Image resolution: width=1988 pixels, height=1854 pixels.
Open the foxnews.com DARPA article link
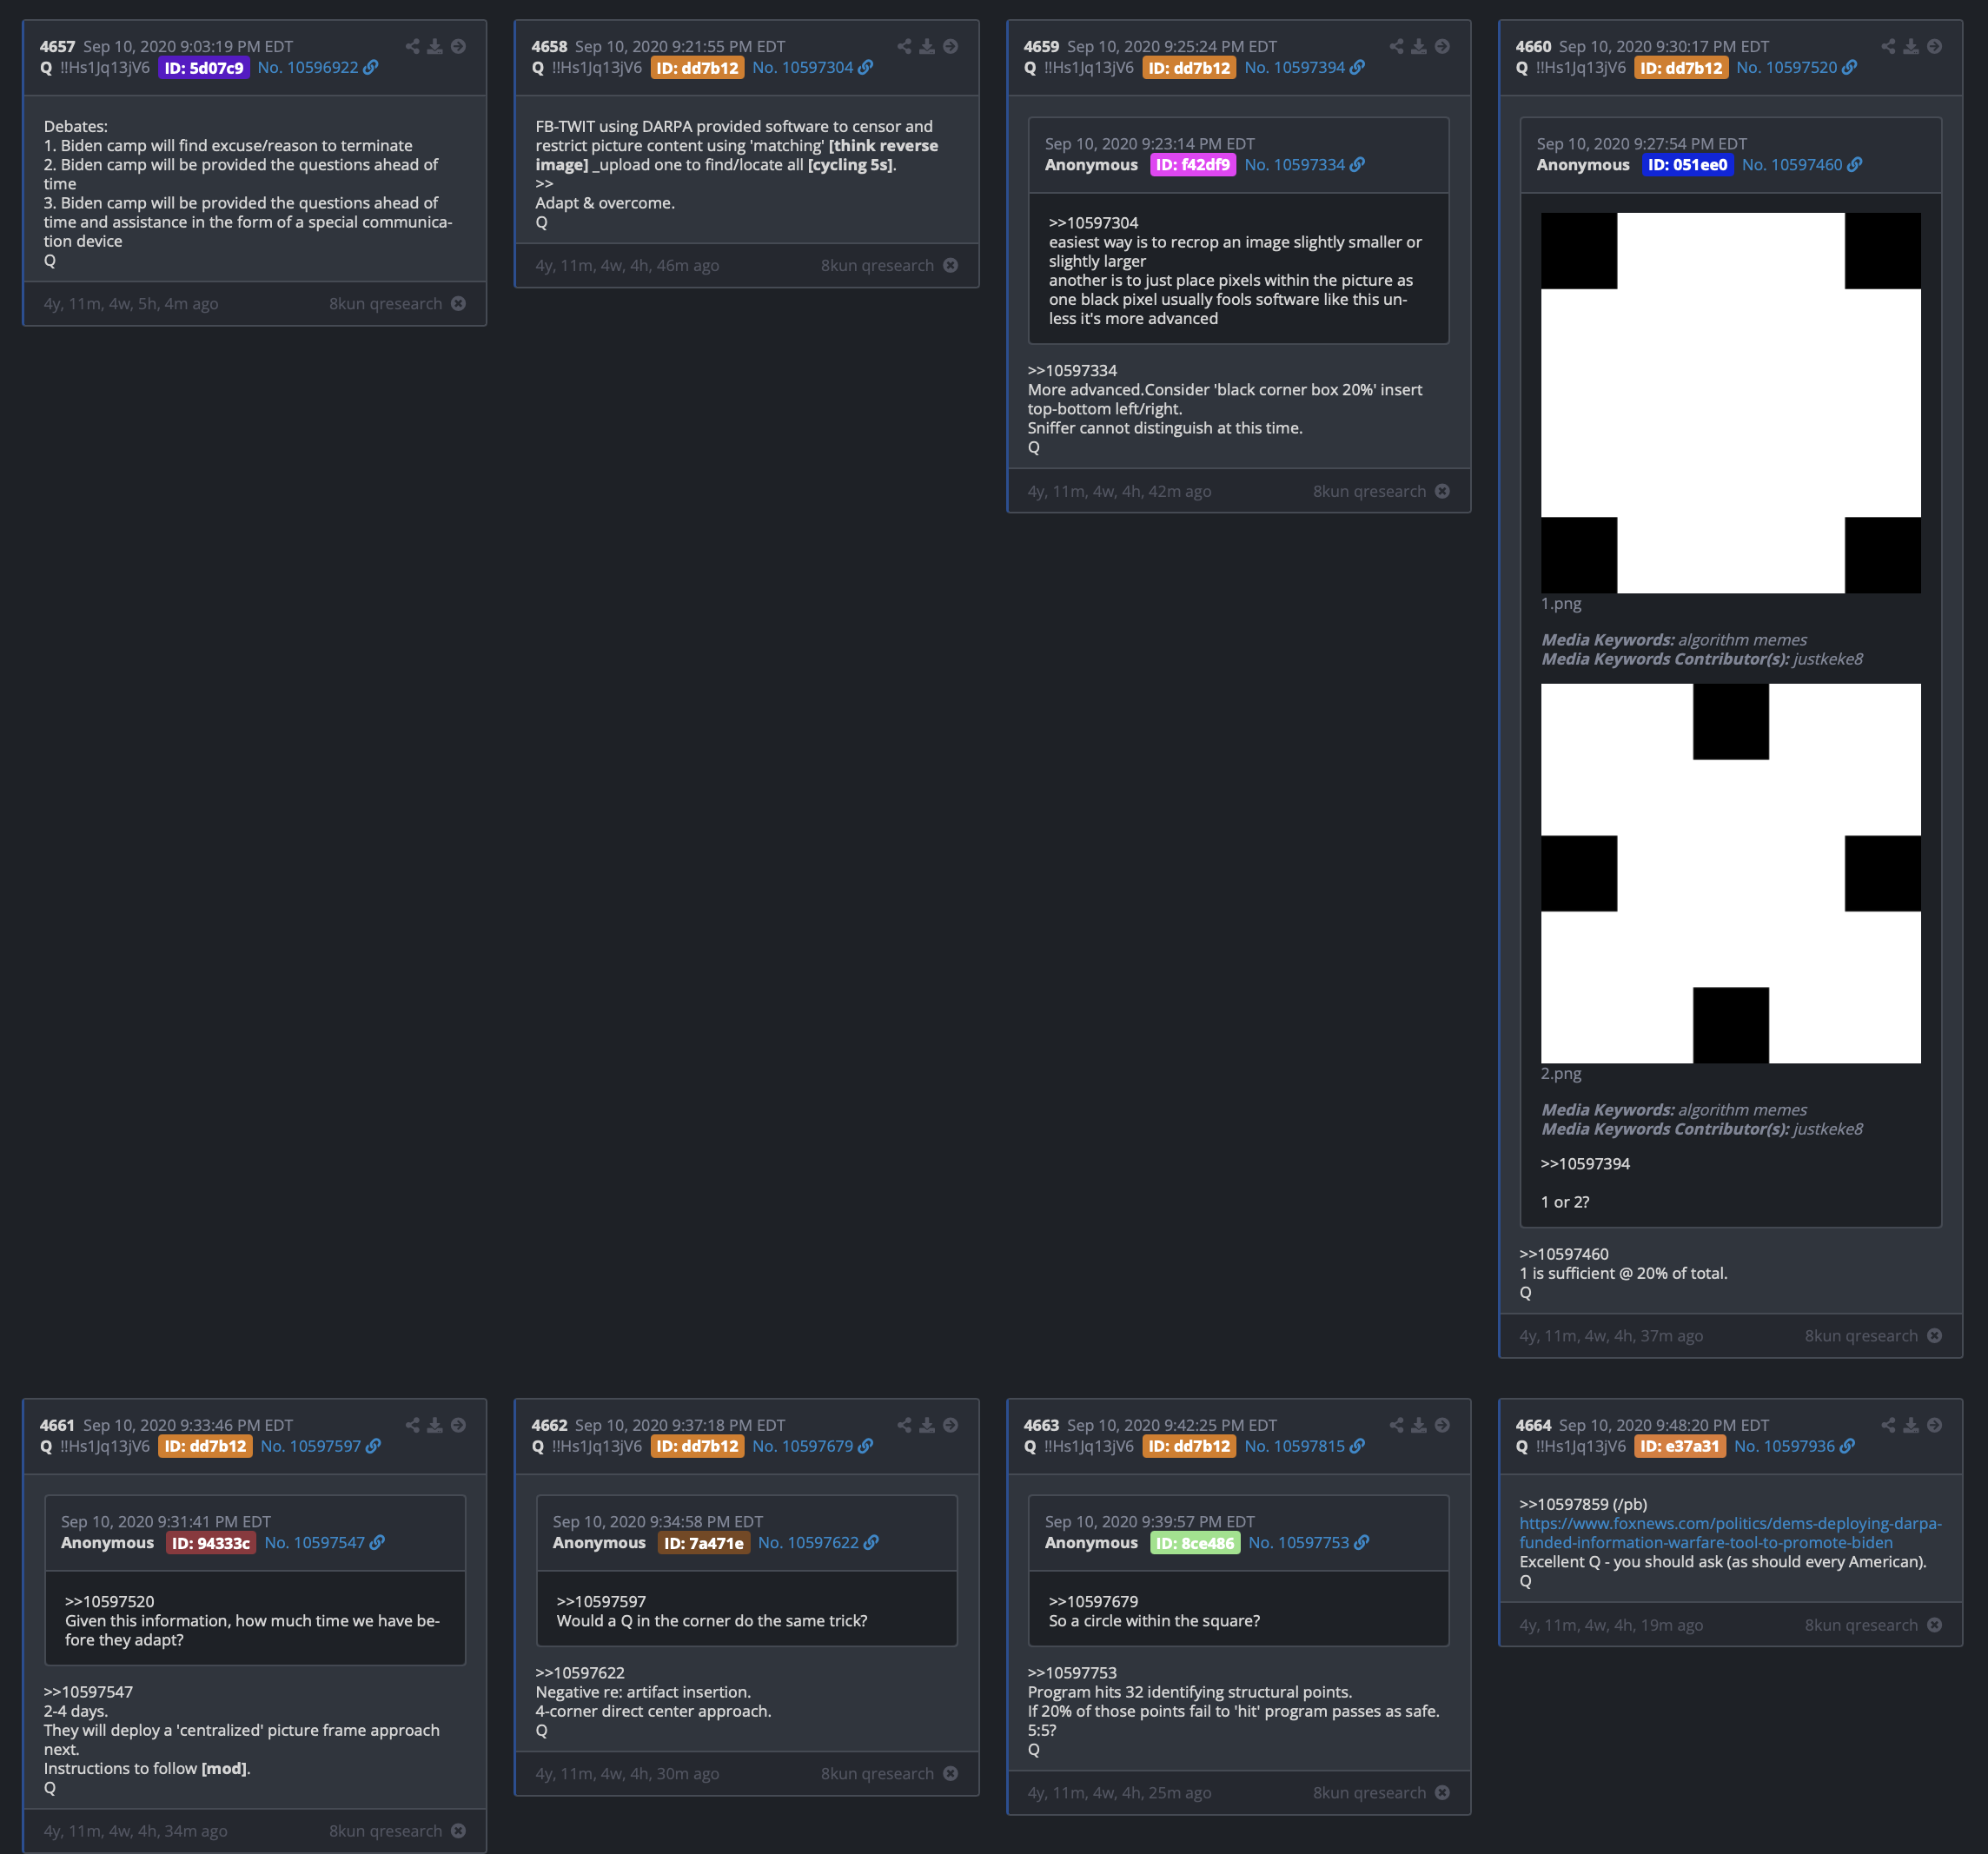point(1730,1533)
